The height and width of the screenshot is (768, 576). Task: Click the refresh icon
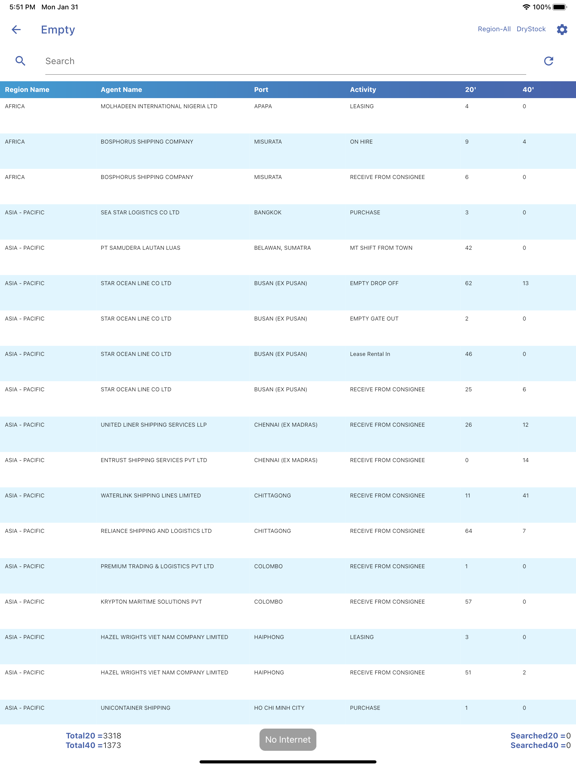pyautogui.click(x=549, y=61)
